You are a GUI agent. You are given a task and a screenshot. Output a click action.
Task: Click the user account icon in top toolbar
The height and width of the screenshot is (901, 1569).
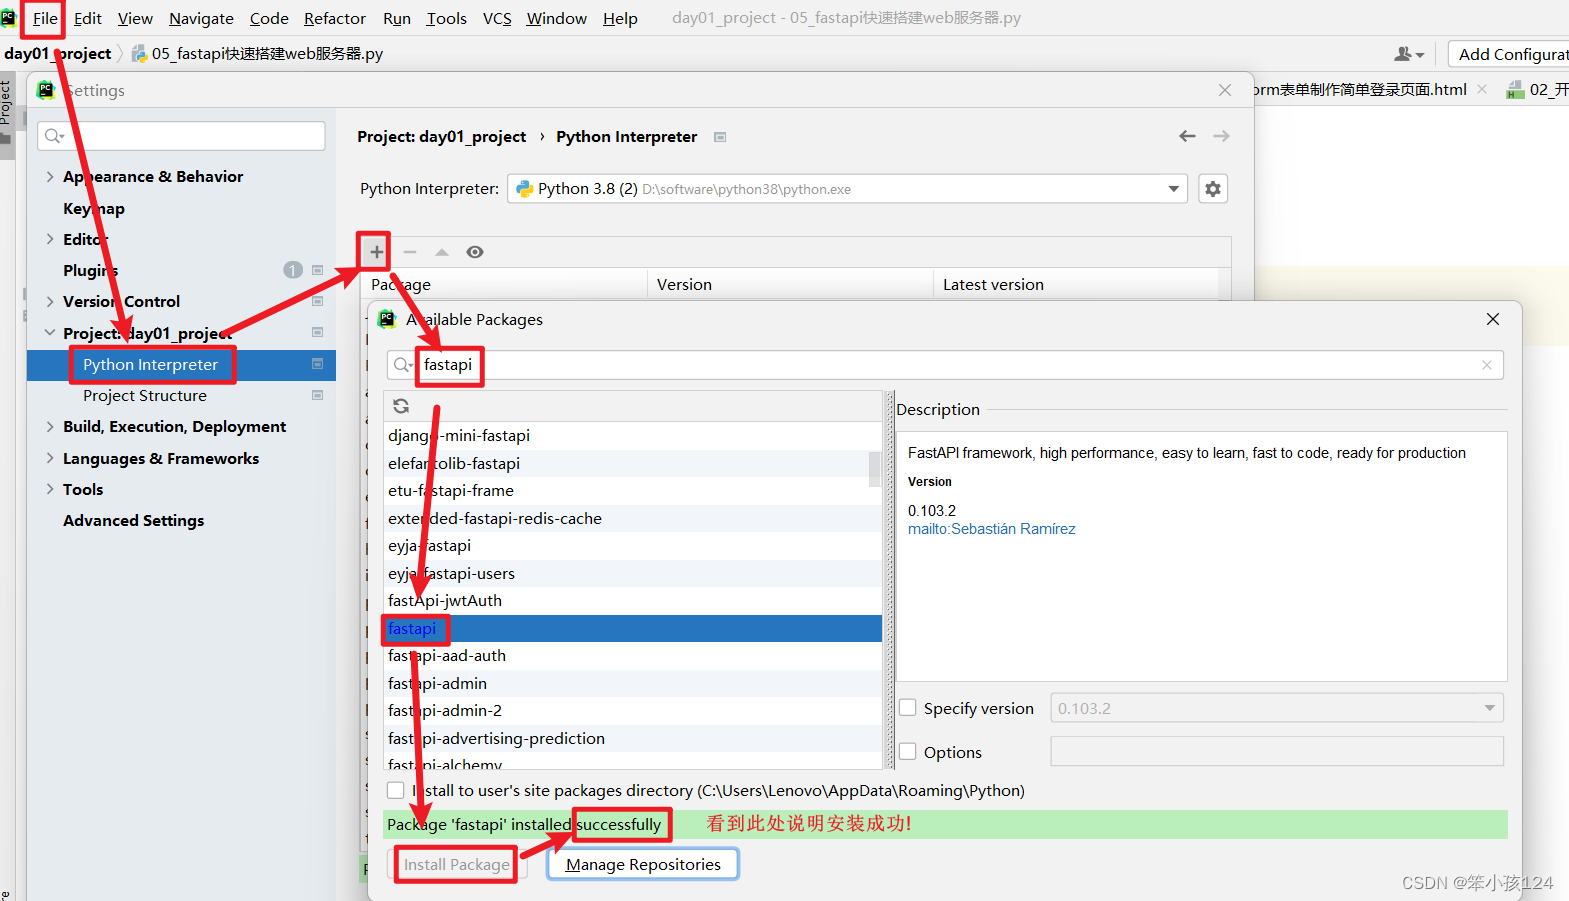[1409, 54]
